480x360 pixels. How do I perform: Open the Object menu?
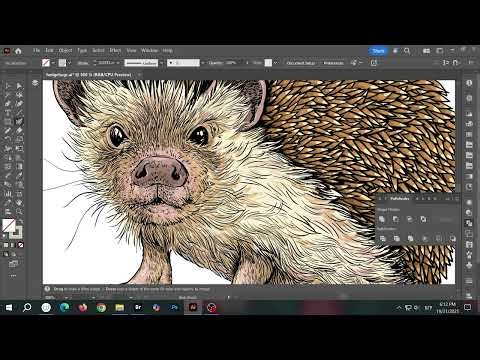point(65,51)
